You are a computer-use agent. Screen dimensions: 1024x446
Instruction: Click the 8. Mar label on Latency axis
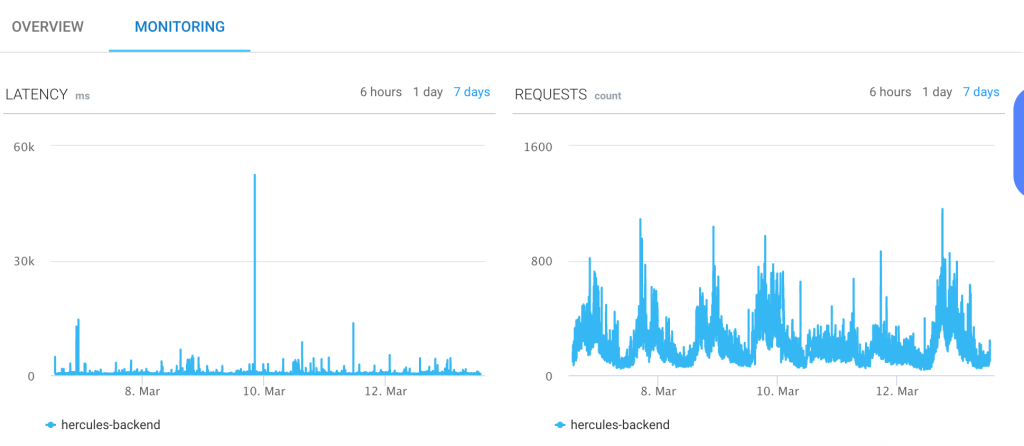141,392
